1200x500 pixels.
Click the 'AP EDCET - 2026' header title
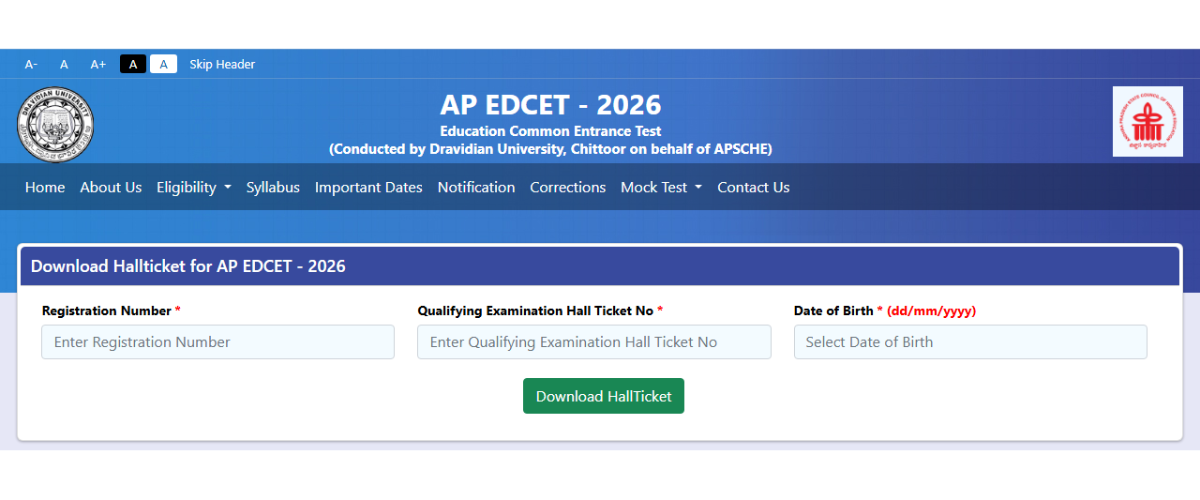point(550,105)
